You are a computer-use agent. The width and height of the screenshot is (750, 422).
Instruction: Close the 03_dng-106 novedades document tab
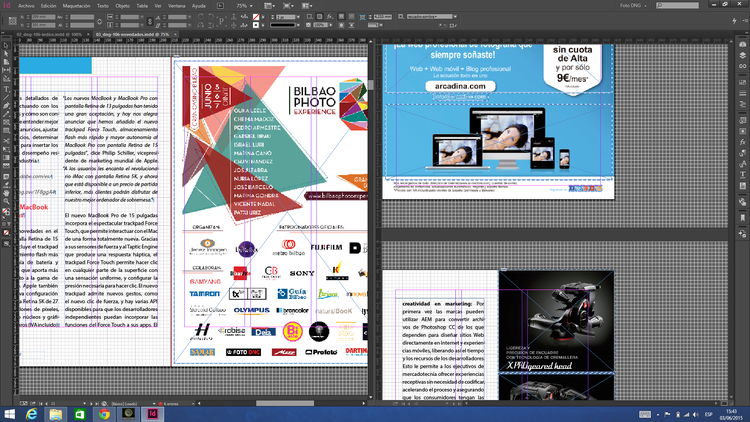click(175, 34)
